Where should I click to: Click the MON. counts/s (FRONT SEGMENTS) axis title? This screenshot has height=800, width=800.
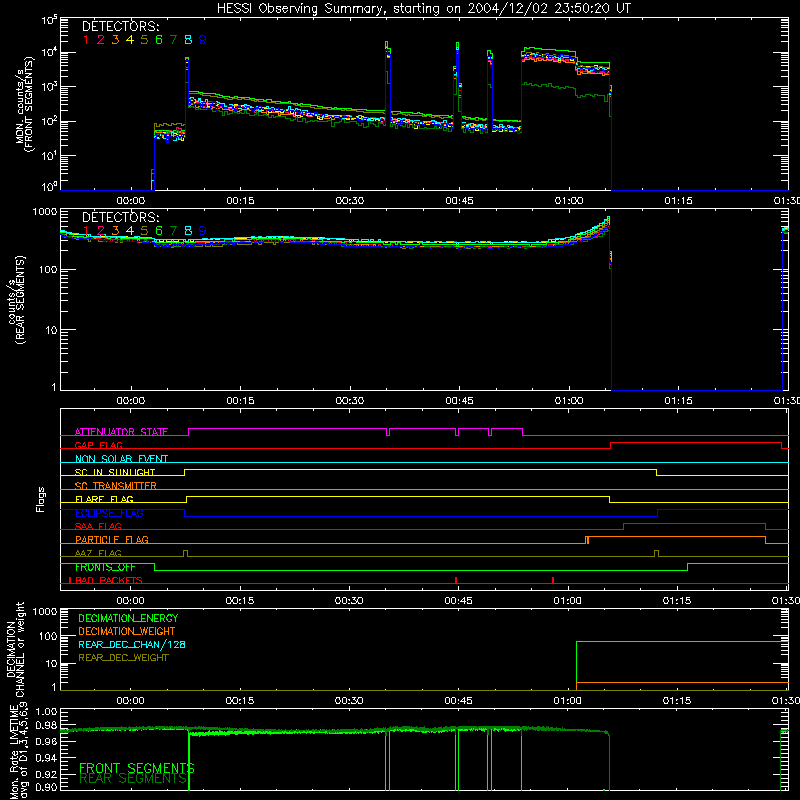tap(26, 104)
